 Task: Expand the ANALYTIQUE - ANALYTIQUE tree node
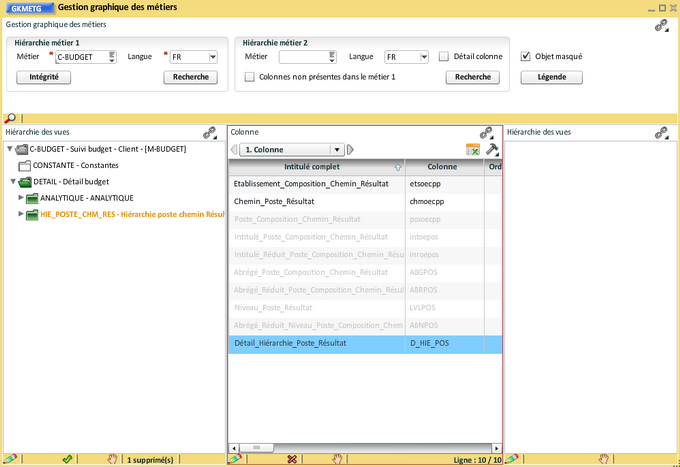point(21,198)
